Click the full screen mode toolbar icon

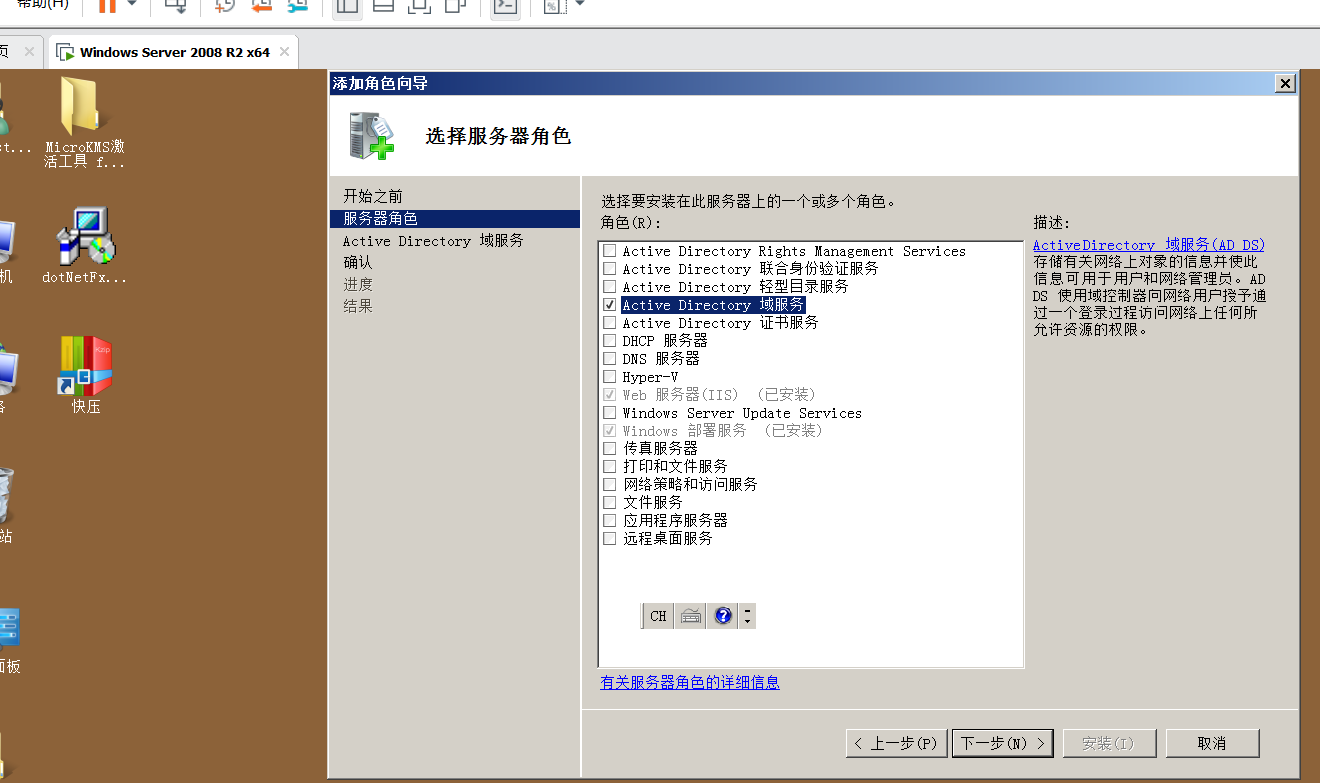click(x=419, y=5)
